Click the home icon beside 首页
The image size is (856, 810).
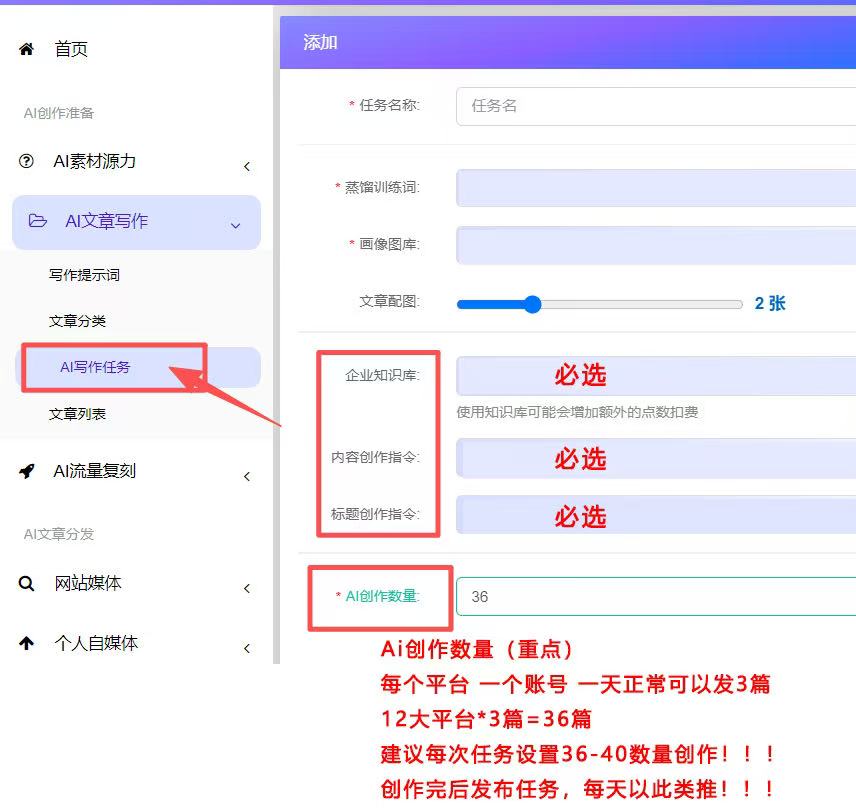pos(26,48)
